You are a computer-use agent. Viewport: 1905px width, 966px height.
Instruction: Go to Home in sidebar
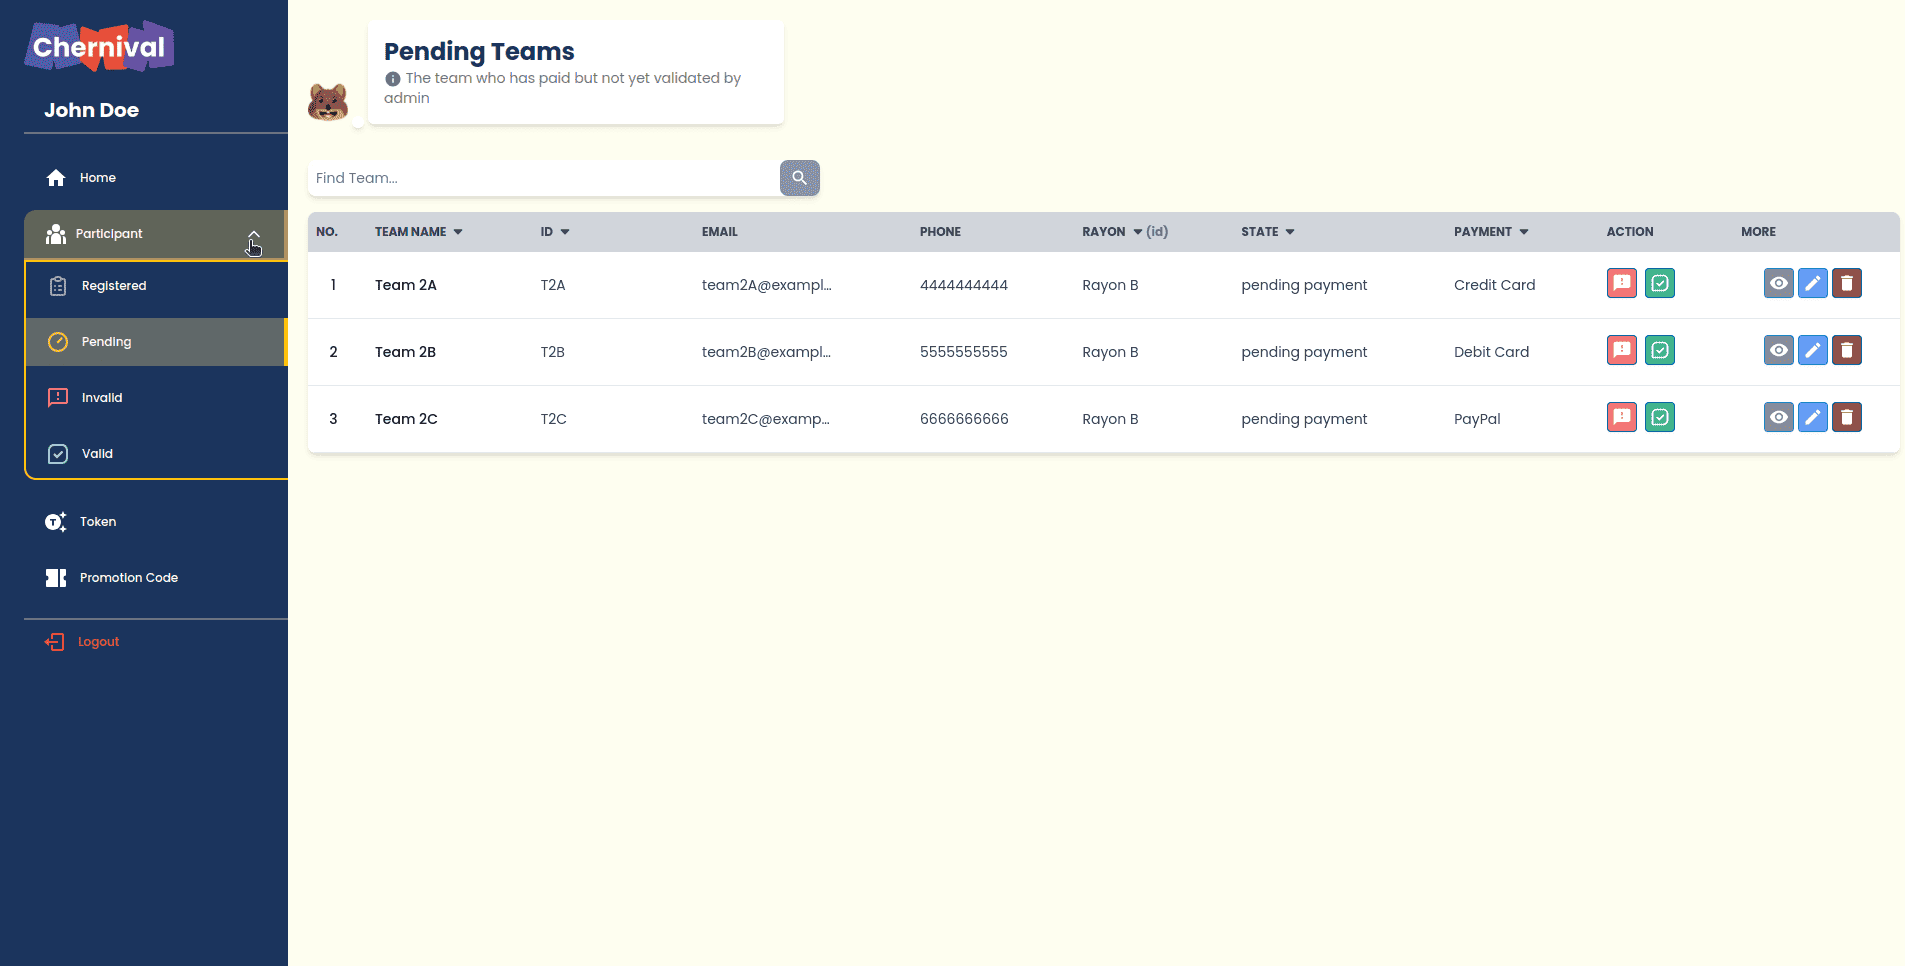156,178
